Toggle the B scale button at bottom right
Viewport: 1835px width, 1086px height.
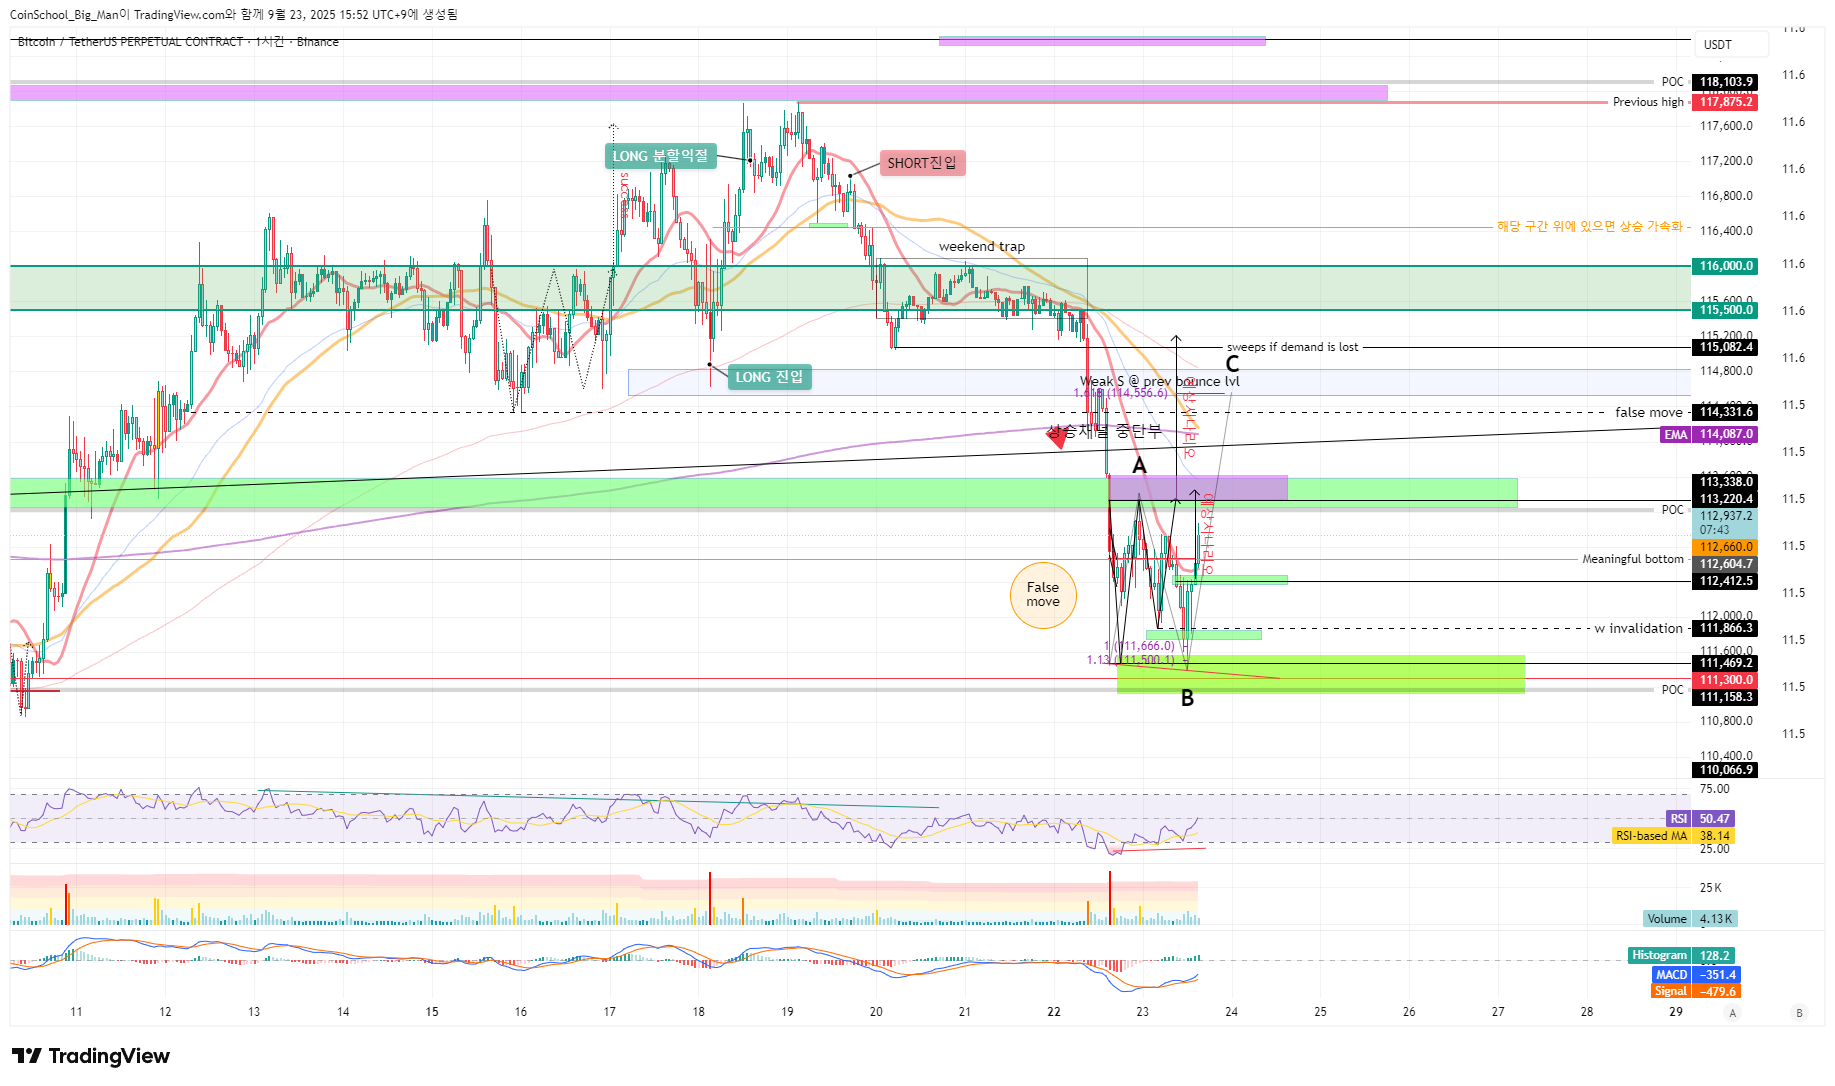pos(1799,1013)
